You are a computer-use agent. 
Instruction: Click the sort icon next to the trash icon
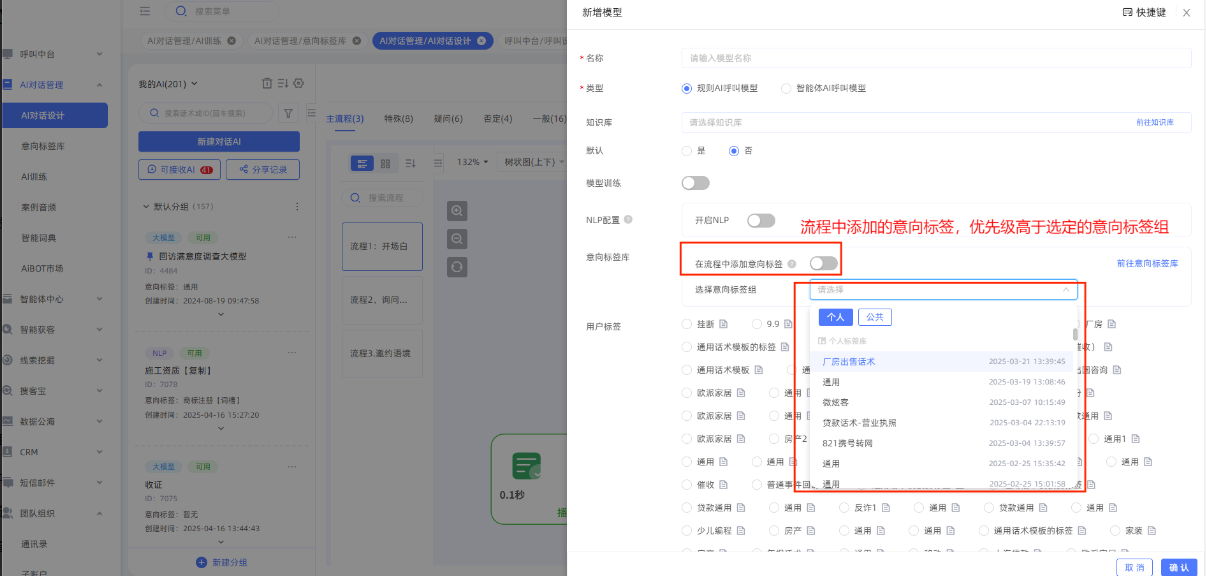pyautogui.click(x=283, y=83)
